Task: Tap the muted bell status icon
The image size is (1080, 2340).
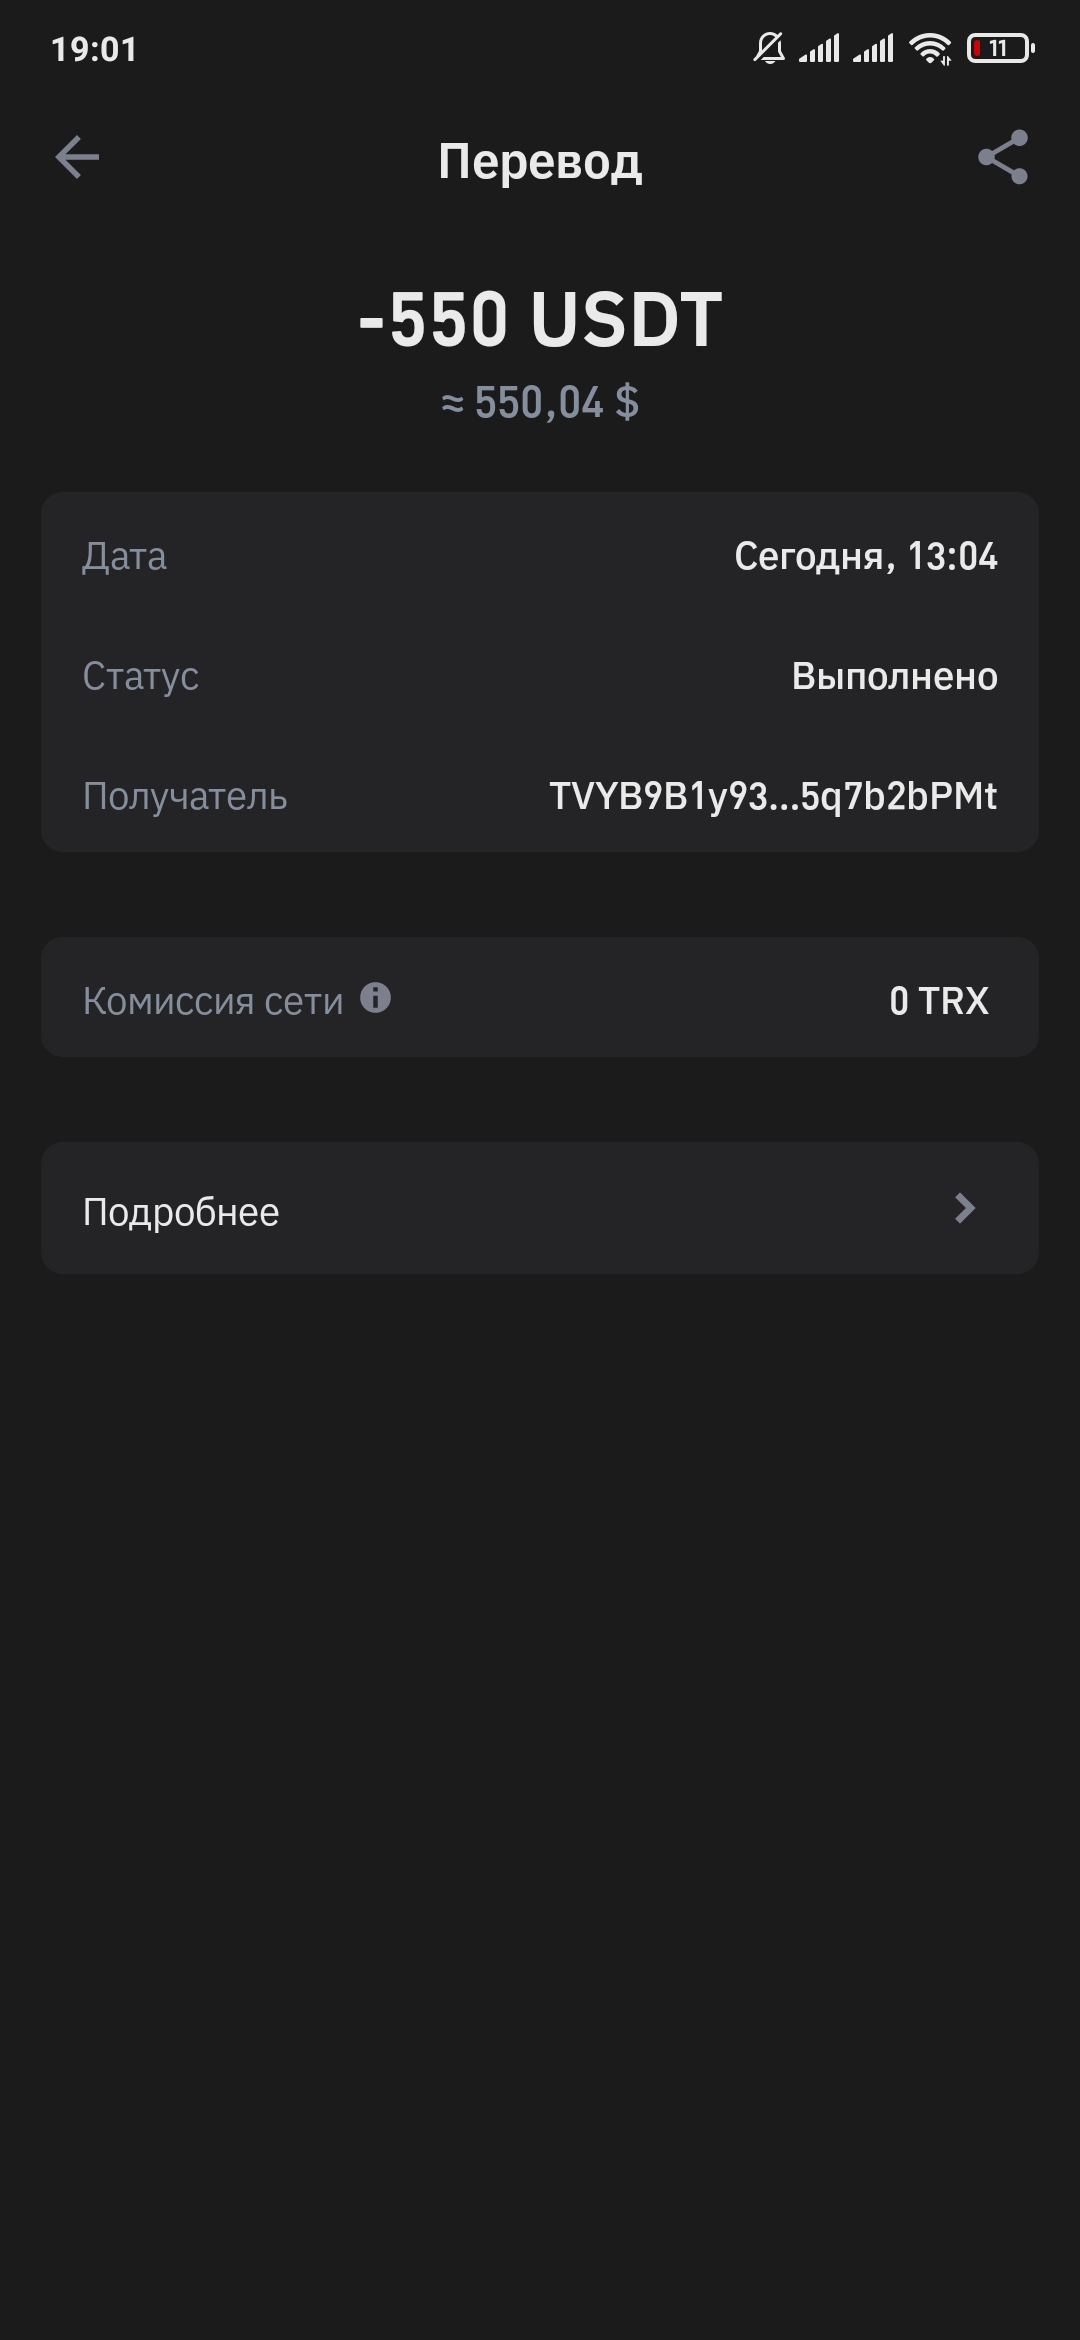Action: tap(768, 48)
